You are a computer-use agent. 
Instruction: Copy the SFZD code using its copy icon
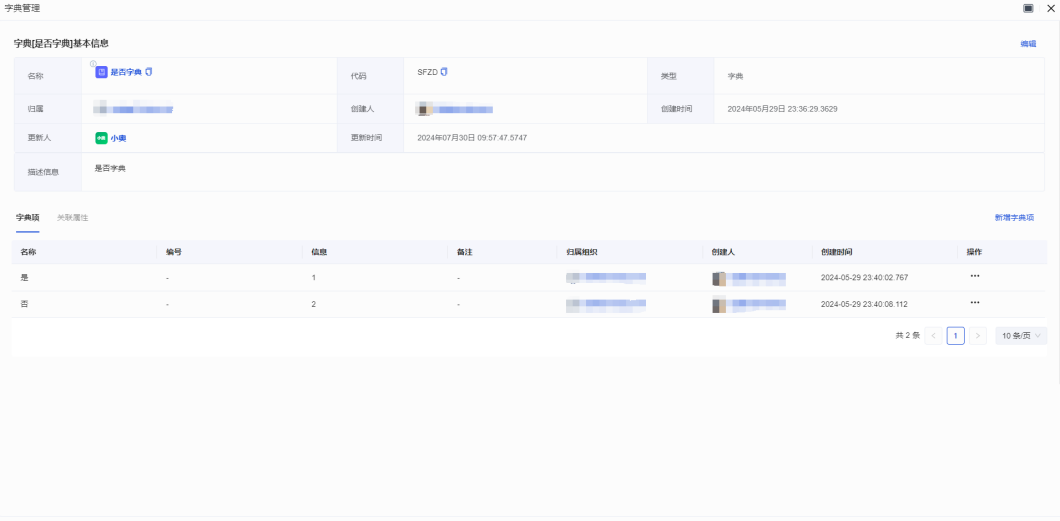pos(444,72)
